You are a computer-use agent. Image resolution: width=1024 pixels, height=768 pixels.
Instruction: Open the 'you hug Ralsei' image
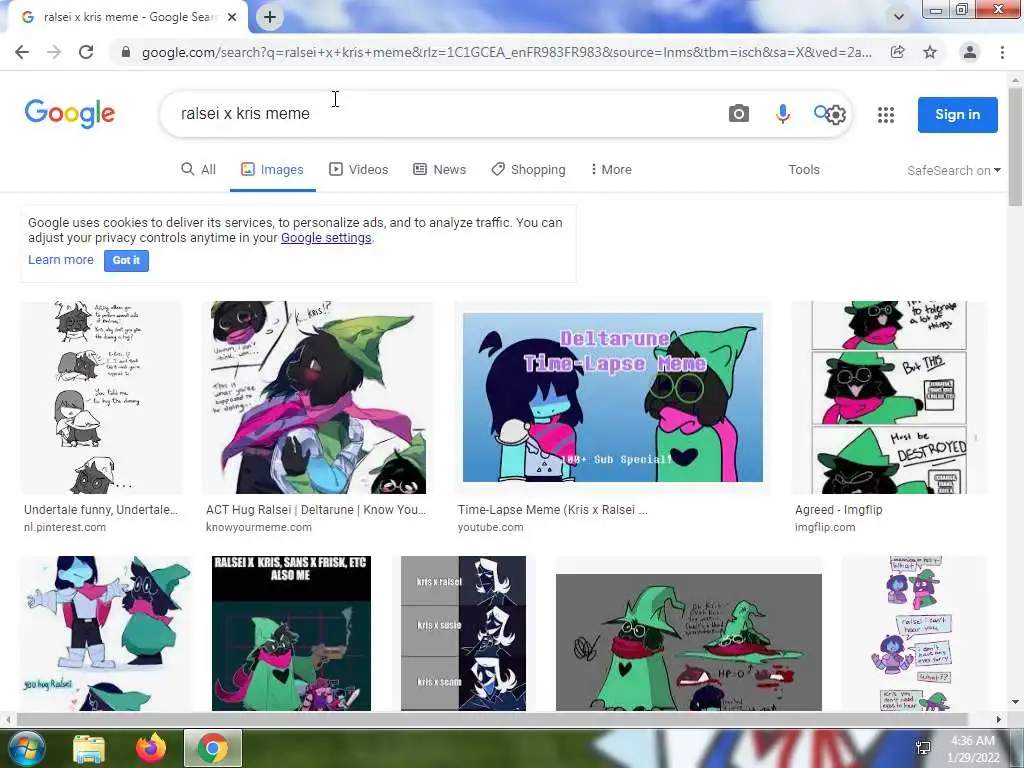point(106,633)
